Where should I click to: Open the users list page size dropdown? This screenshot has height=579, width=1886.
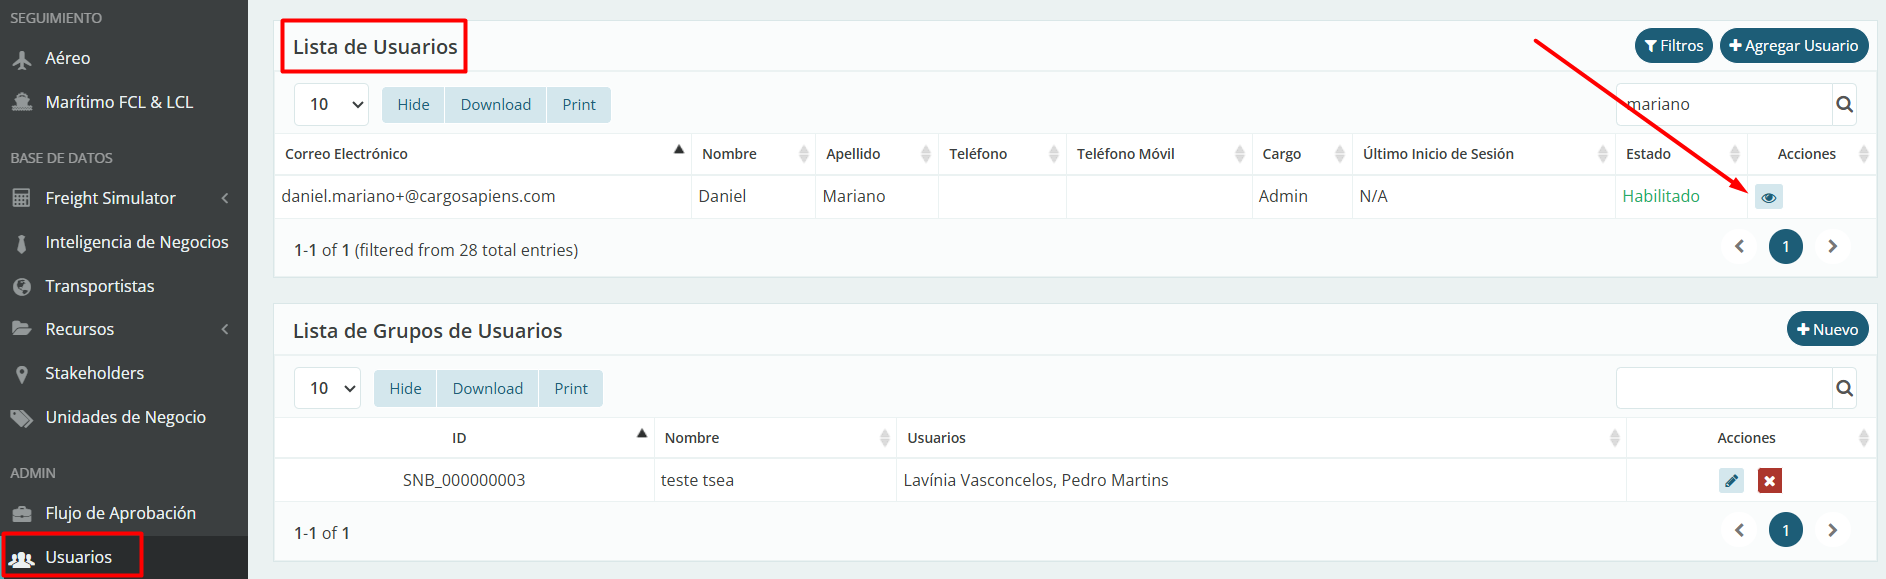332,105
